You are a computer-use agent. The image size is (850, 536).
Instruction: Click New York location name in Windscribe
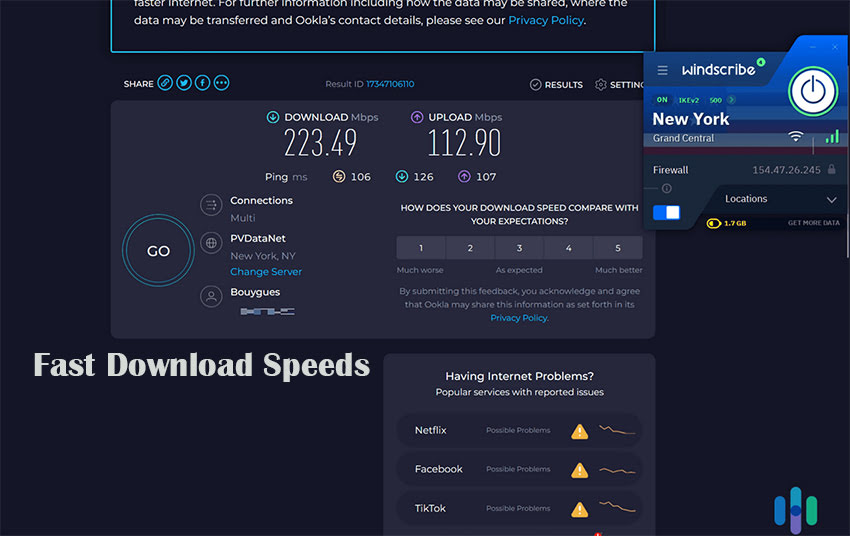click(x=691, y=119)
